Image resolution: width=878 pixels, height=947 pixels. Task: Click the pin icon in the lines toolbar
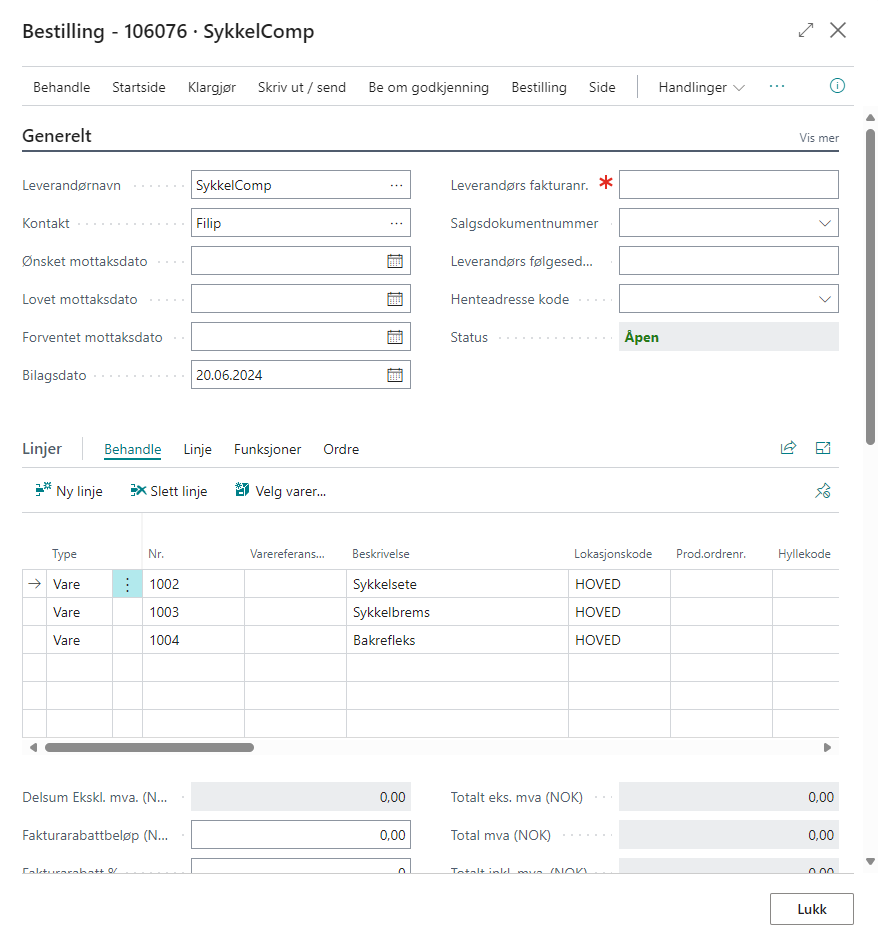coord(823,490)
